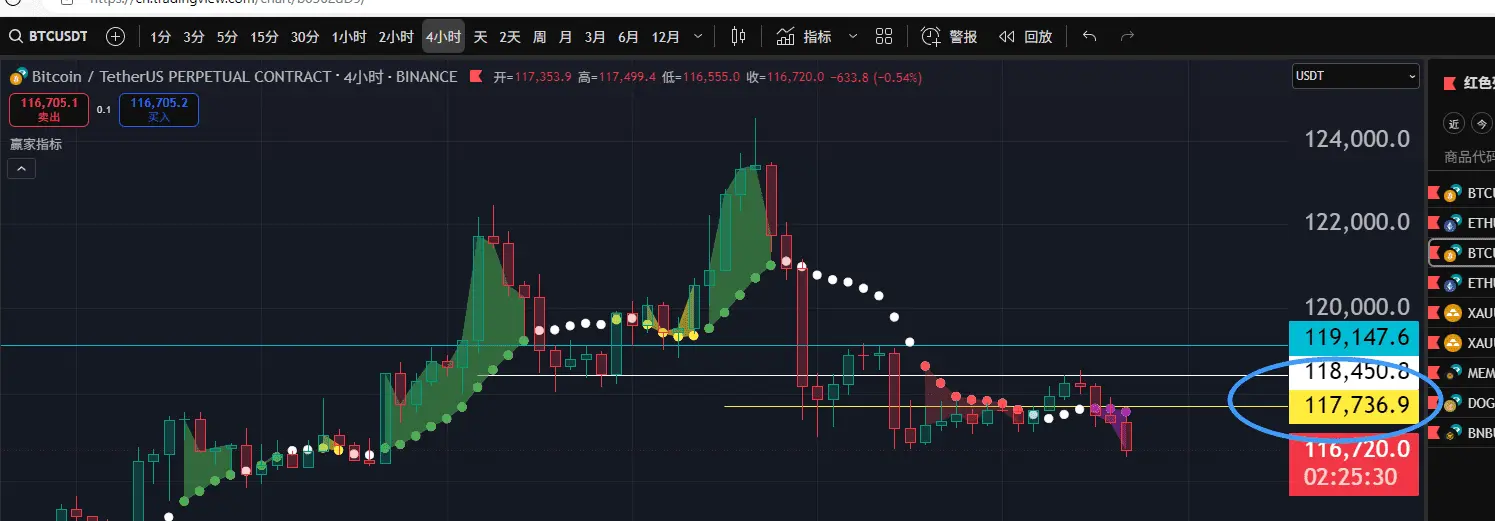This screenshot has width=1495, height=521.
Task: Click the 开=117,353.9 open value
Action: tap(533, 77)
